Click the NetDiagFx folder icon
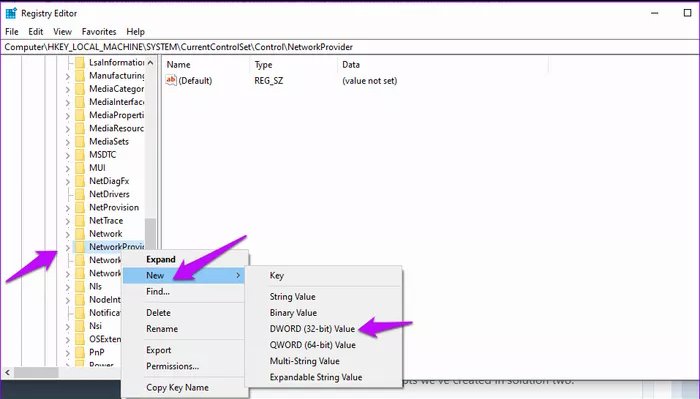This screenshot has height=399, width=700. coord(80,181)
